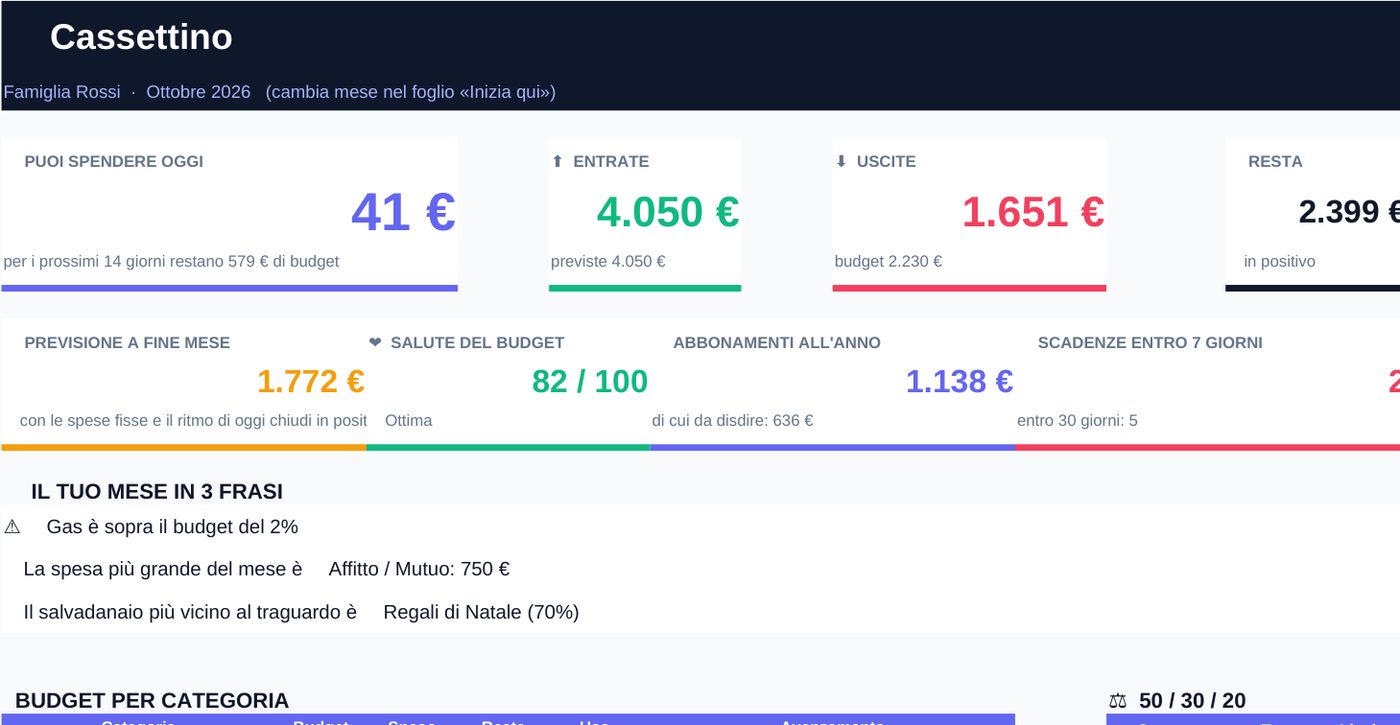Select the BUDGET PER CATEGORIA heading

click(x=152, y=700)
